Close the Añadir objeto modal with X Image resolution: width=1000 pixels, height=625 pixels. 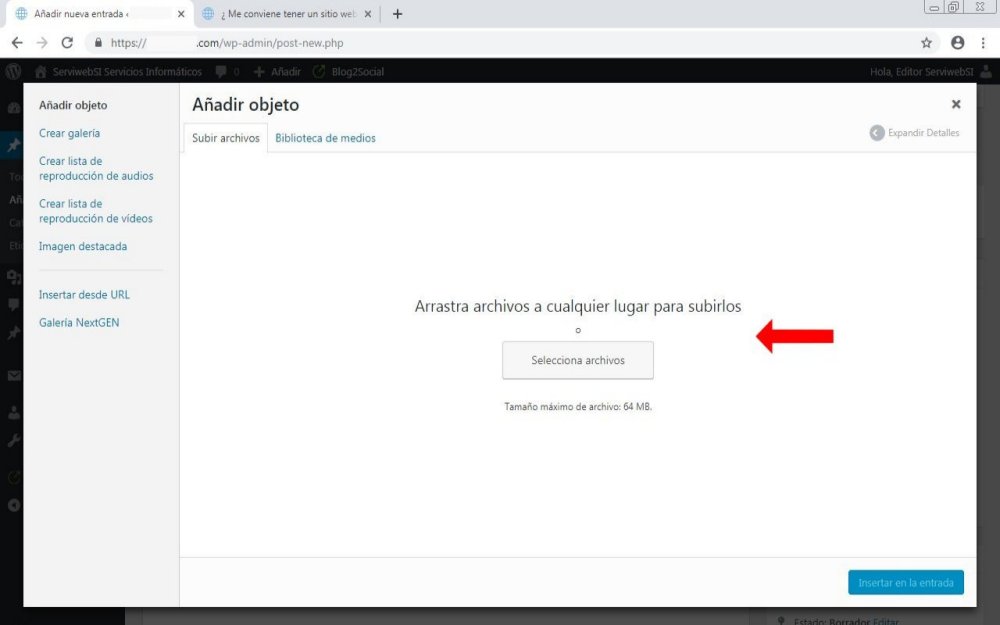pos(956,104)
